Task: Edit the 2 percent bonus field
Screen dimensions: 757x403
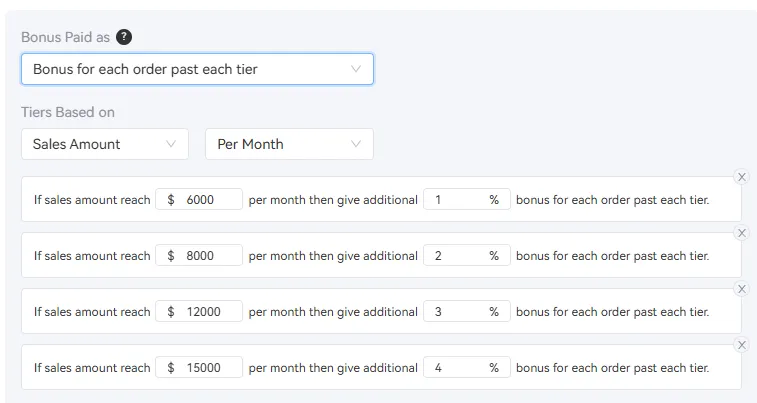Action: click(456, 256)
